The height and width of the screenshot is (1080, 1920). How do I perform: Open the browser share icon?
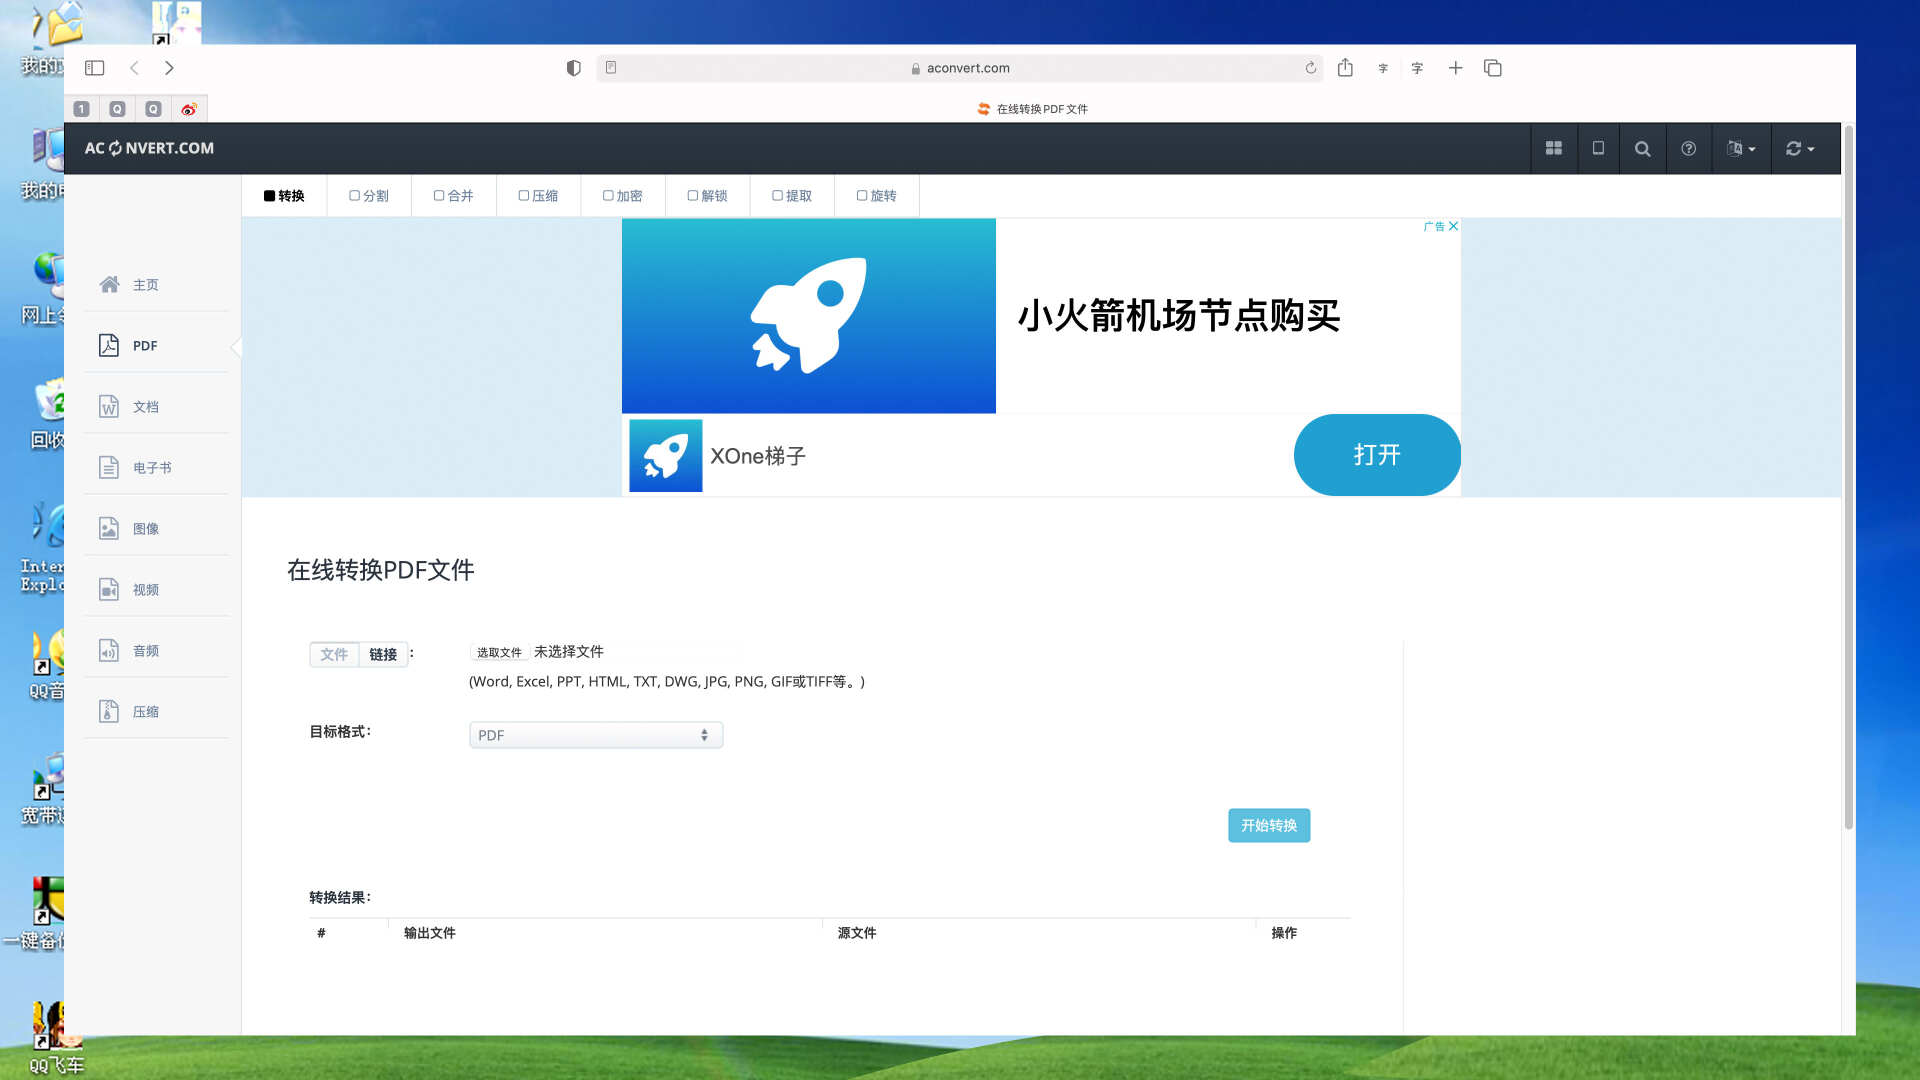point(1345,67)
